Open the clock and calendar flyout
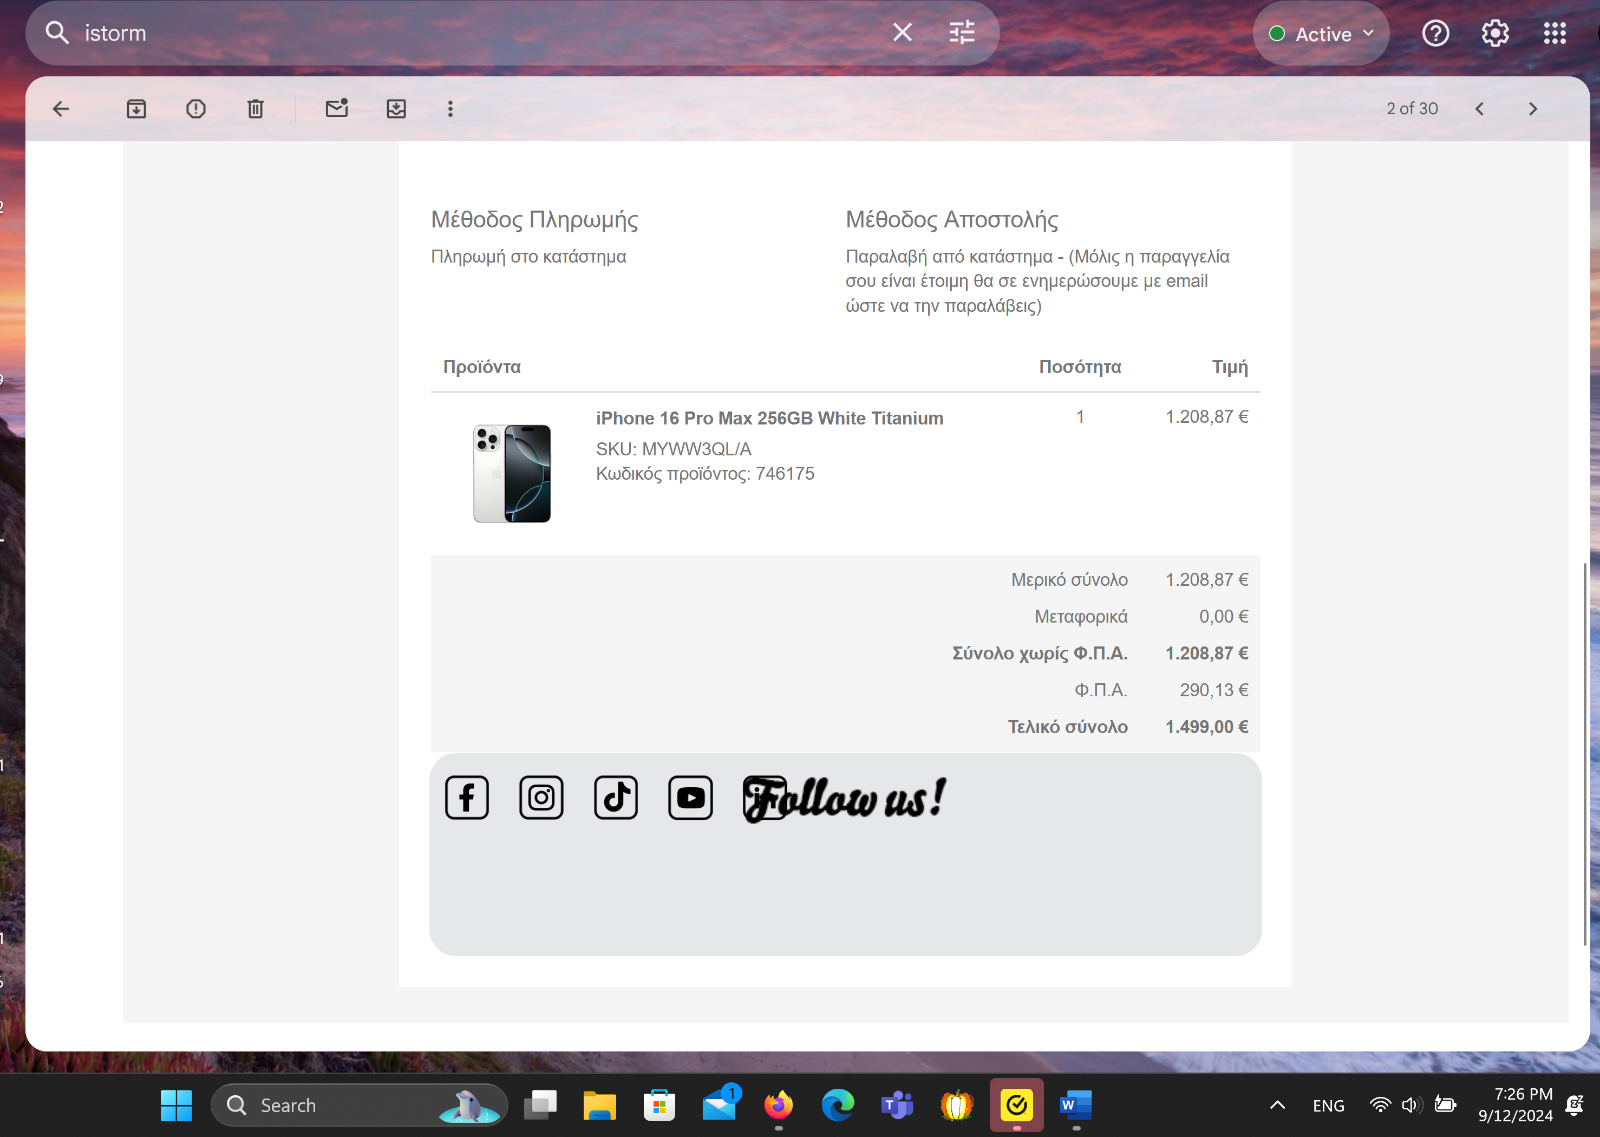1600x1137 pixels. [1515, 1105]
